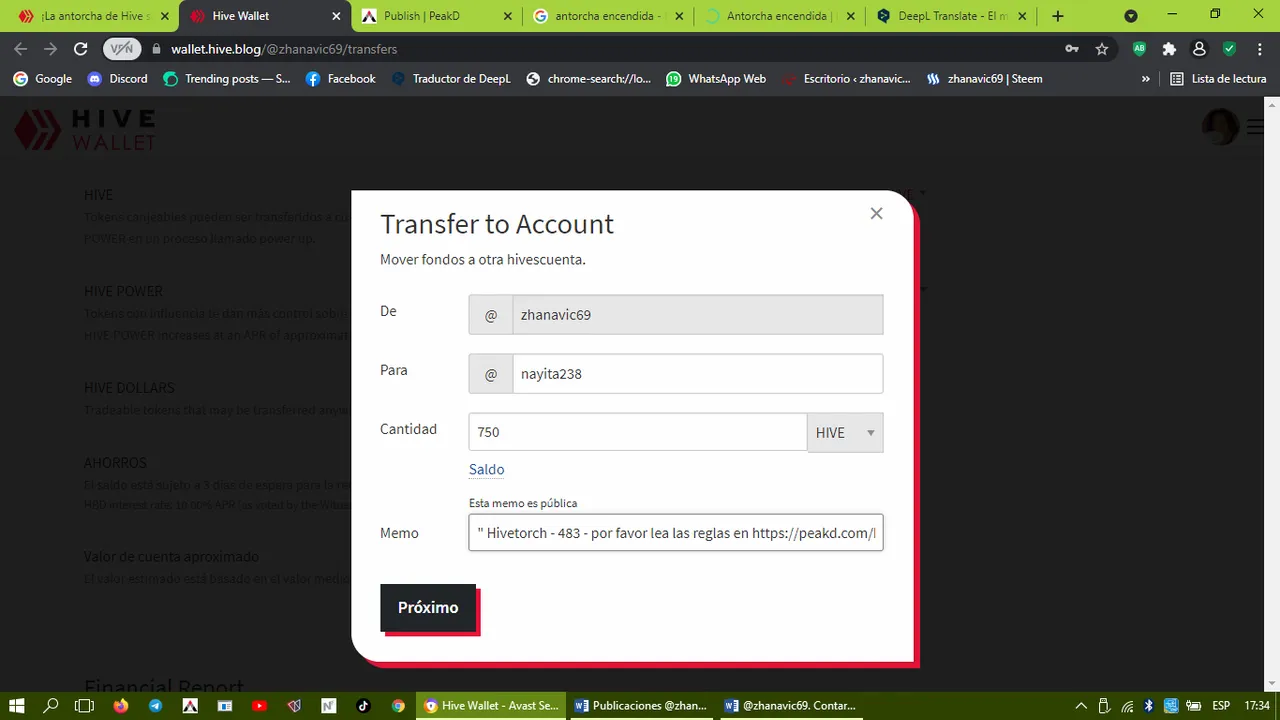Click the browser back arrow
This screenshot has width=1280, height=720.
(x=20, y=49)
